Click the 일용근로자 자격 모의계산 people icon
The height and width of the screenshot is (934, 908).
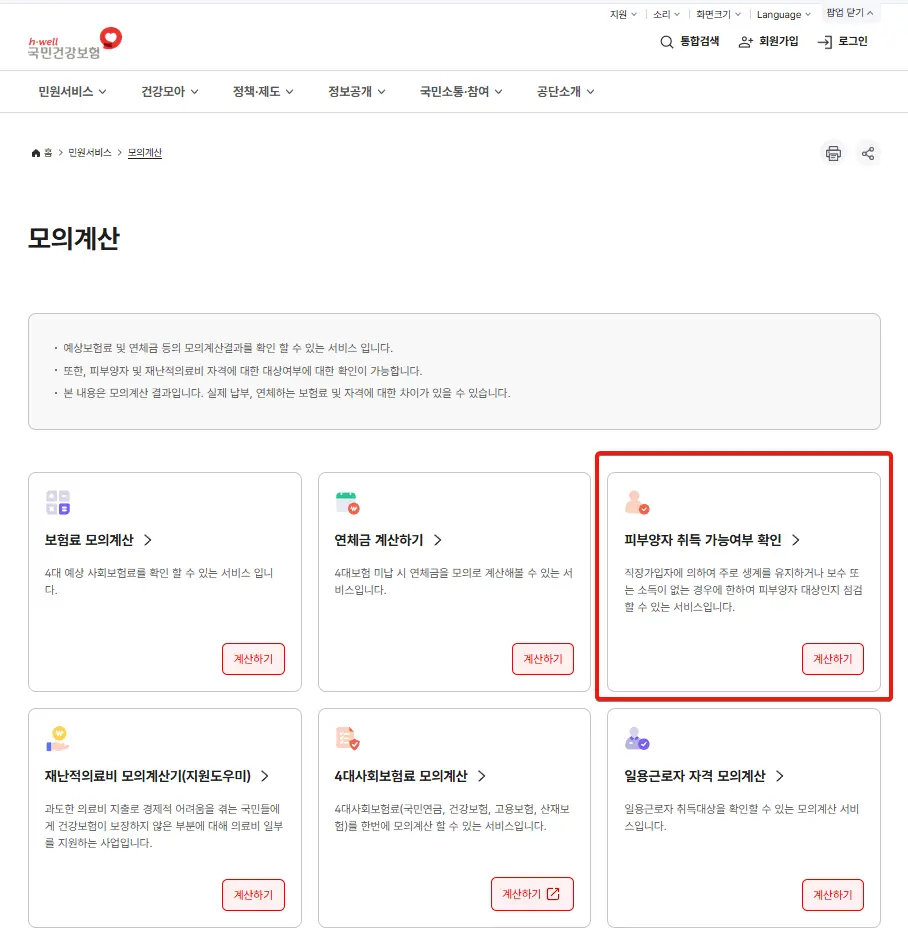(x=636, y=738)
